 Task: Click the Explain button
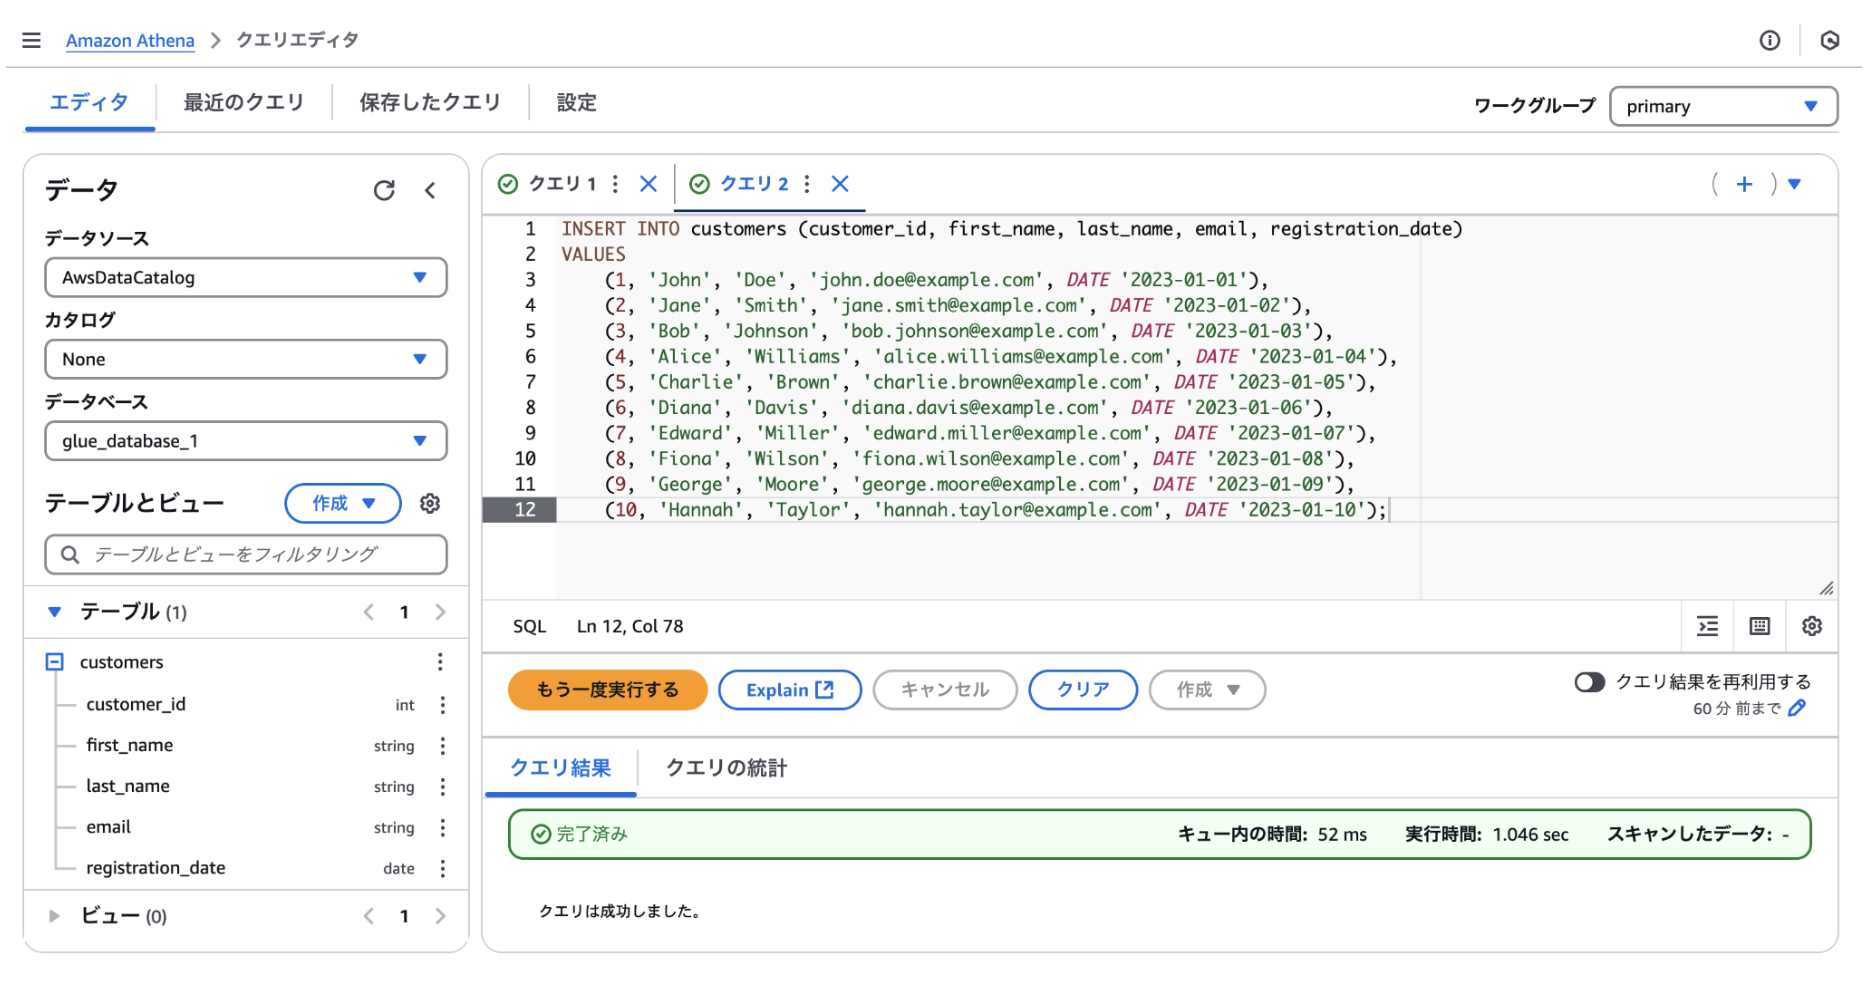click(790, 690)
